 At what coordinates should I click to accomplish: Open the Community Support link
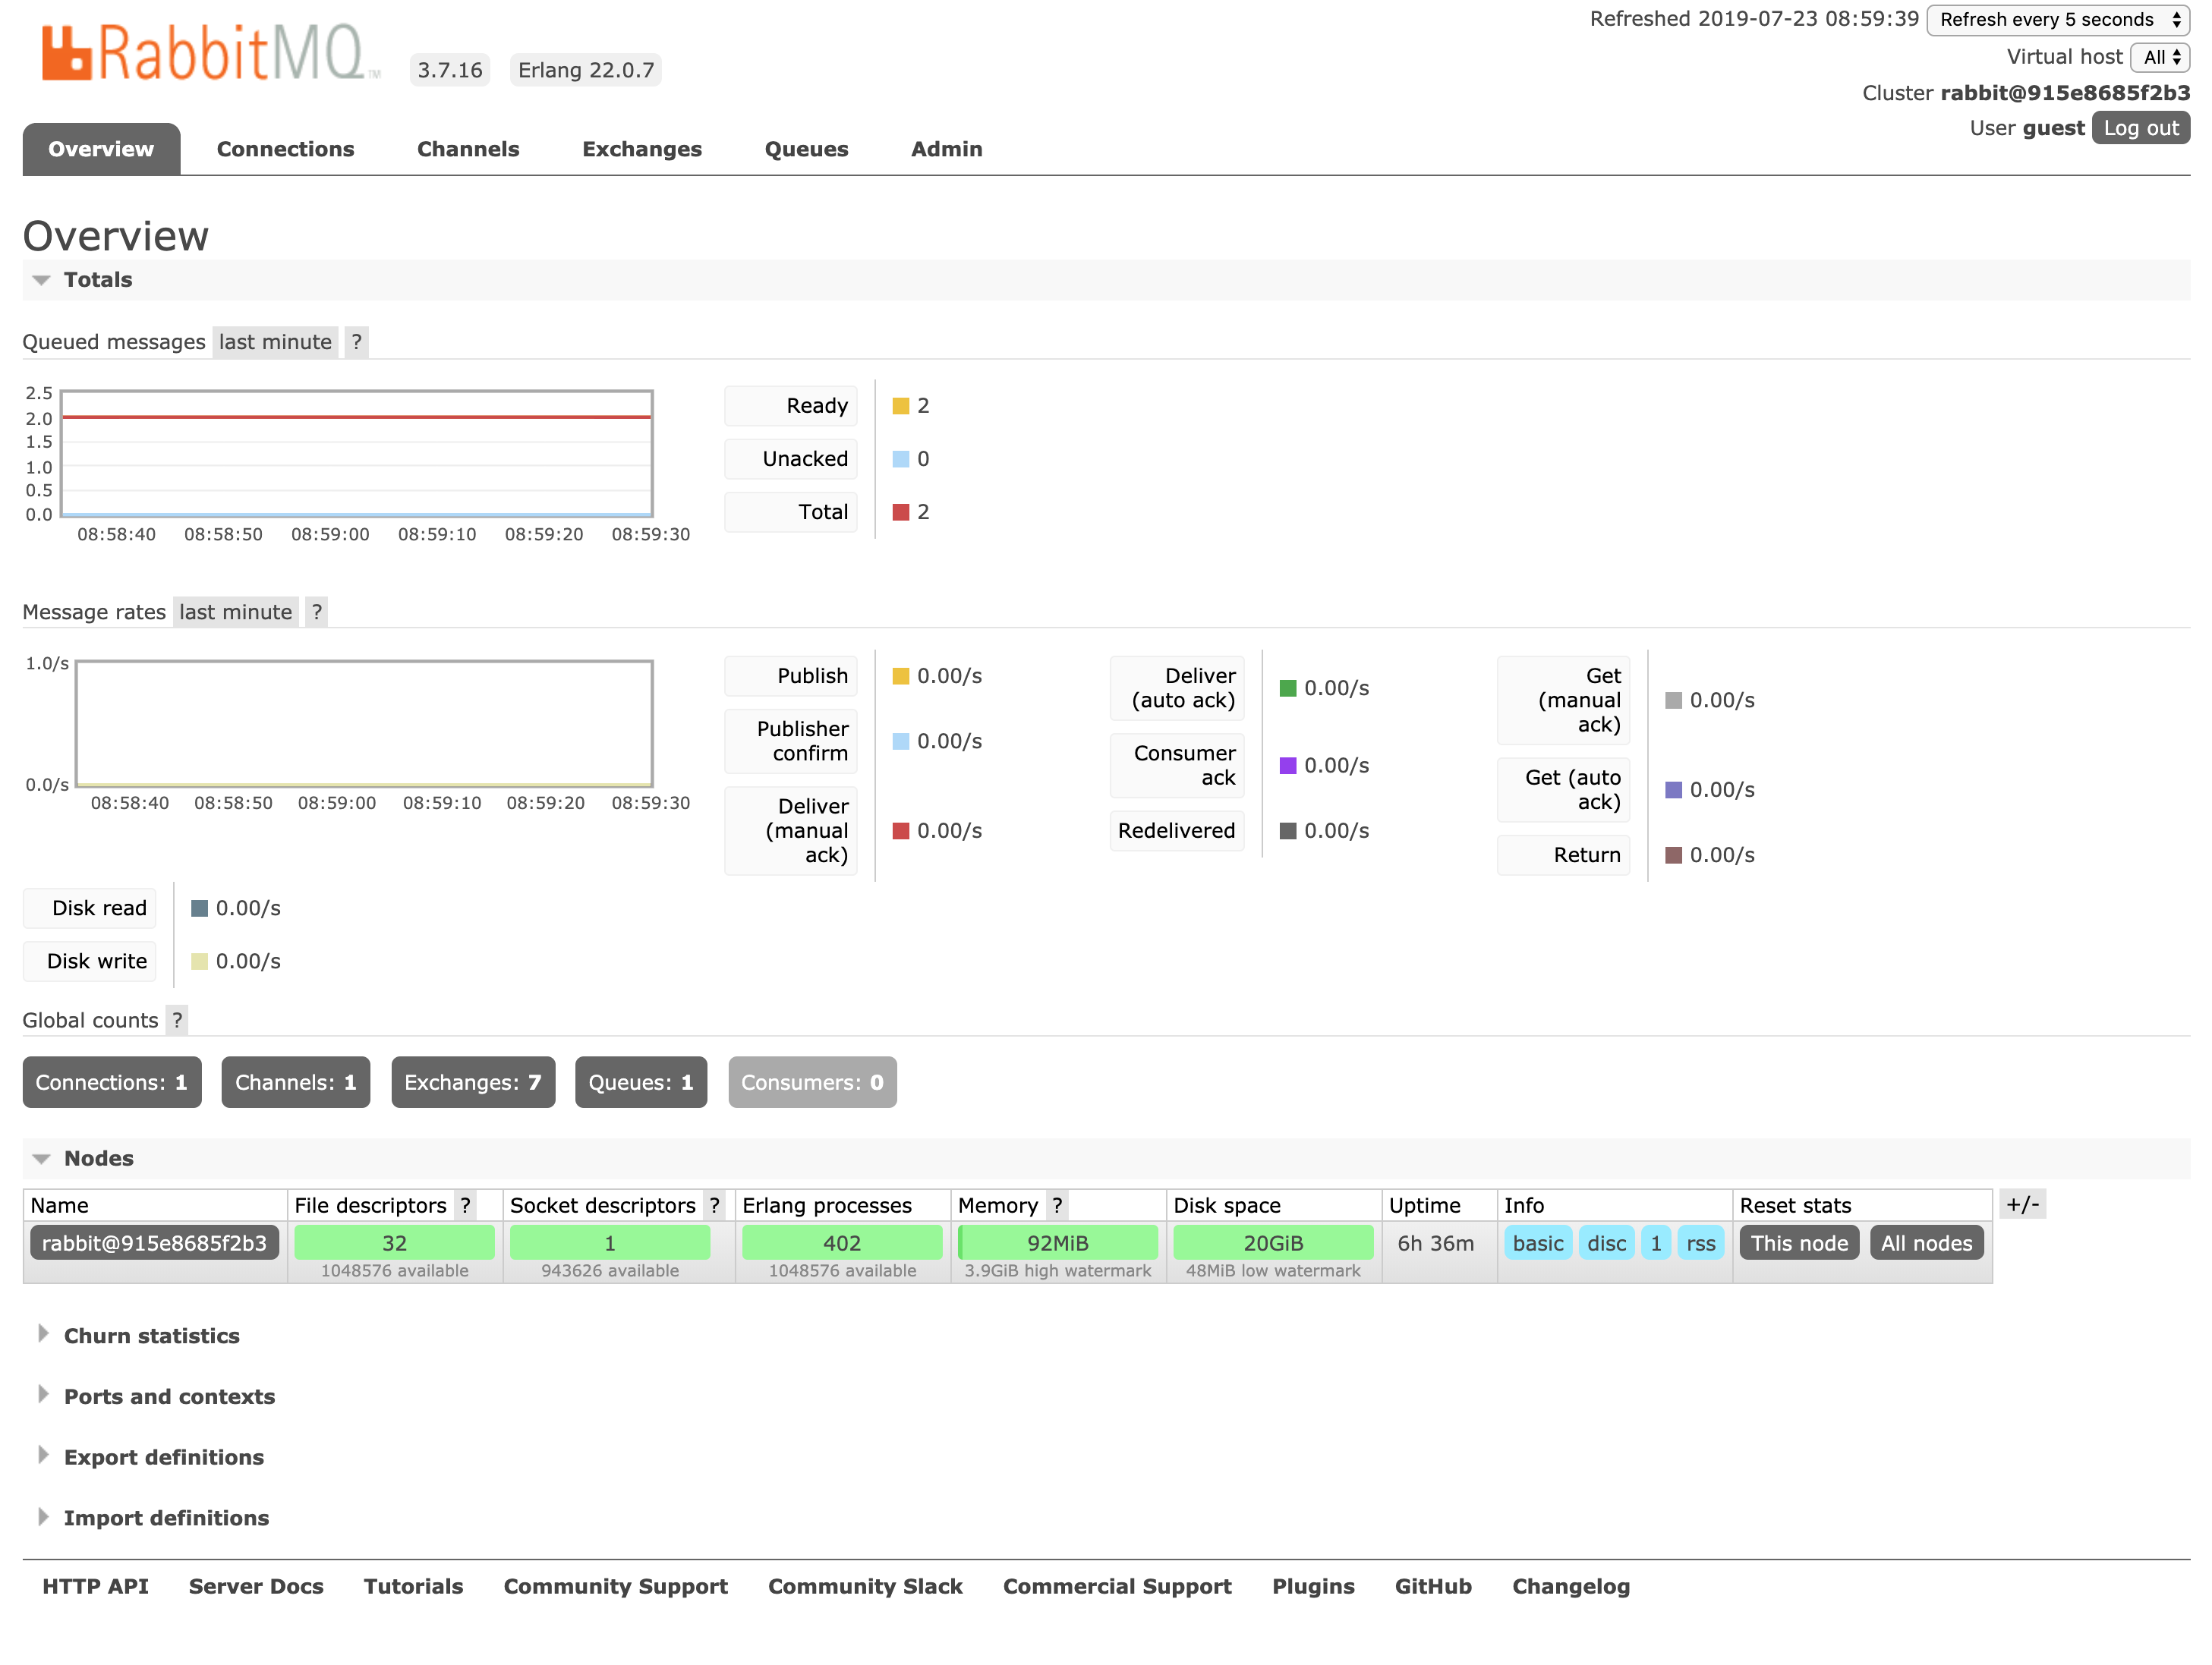[615, 1586]
